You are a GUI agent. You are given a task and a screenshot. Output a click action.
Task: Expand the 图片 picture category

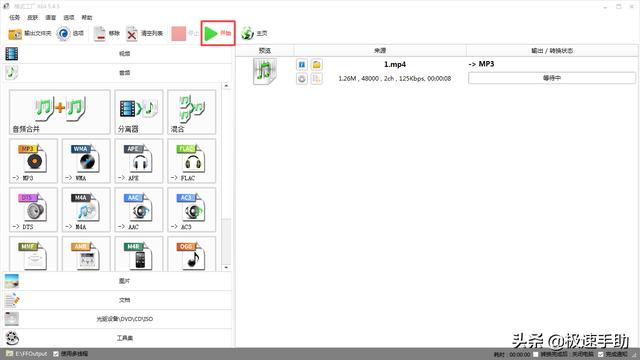click(118, 281)
